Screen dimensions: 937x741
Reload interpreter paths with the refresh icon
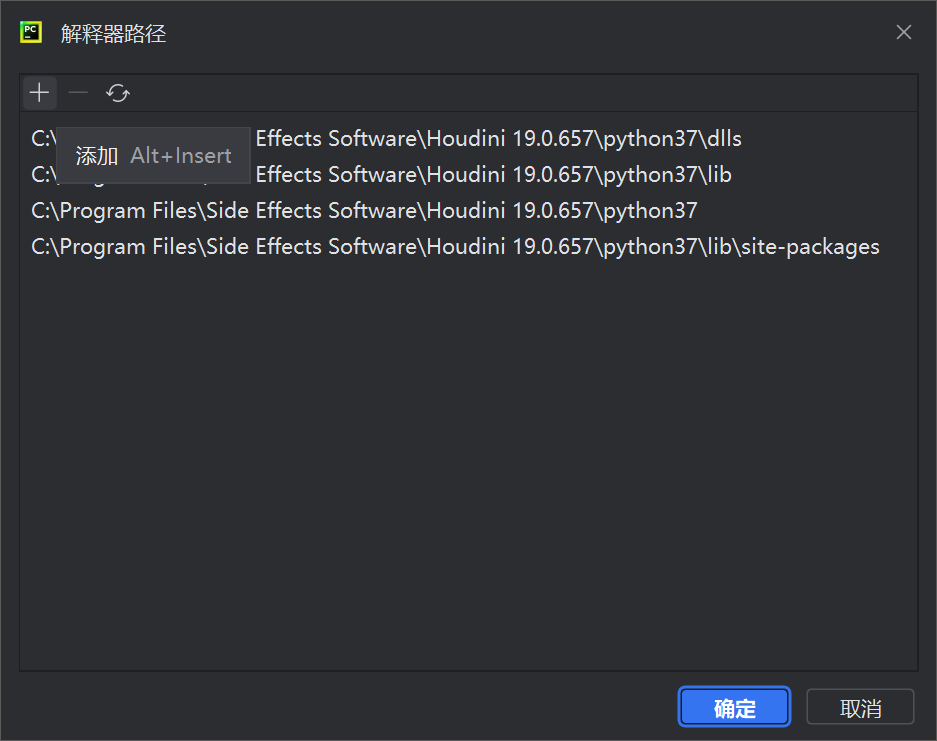117,92
